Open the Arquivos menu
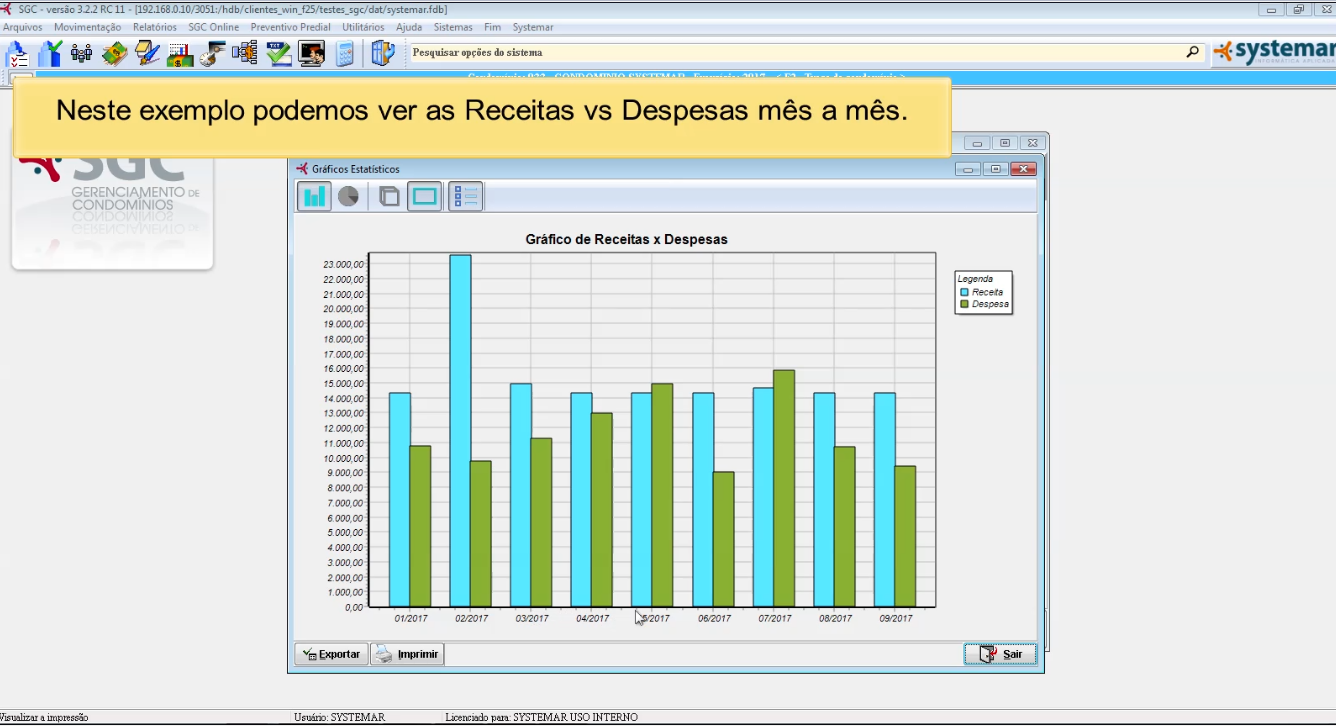Image resolution: width=1336 pixels, height=726 pixels. 22,27
